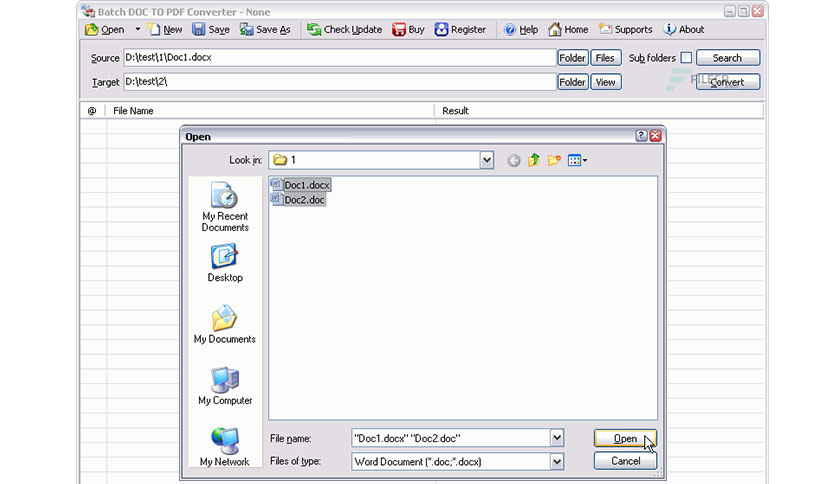Close the Open dialog with X
This screenshot has height=484, width=836.
coord(656,136)
